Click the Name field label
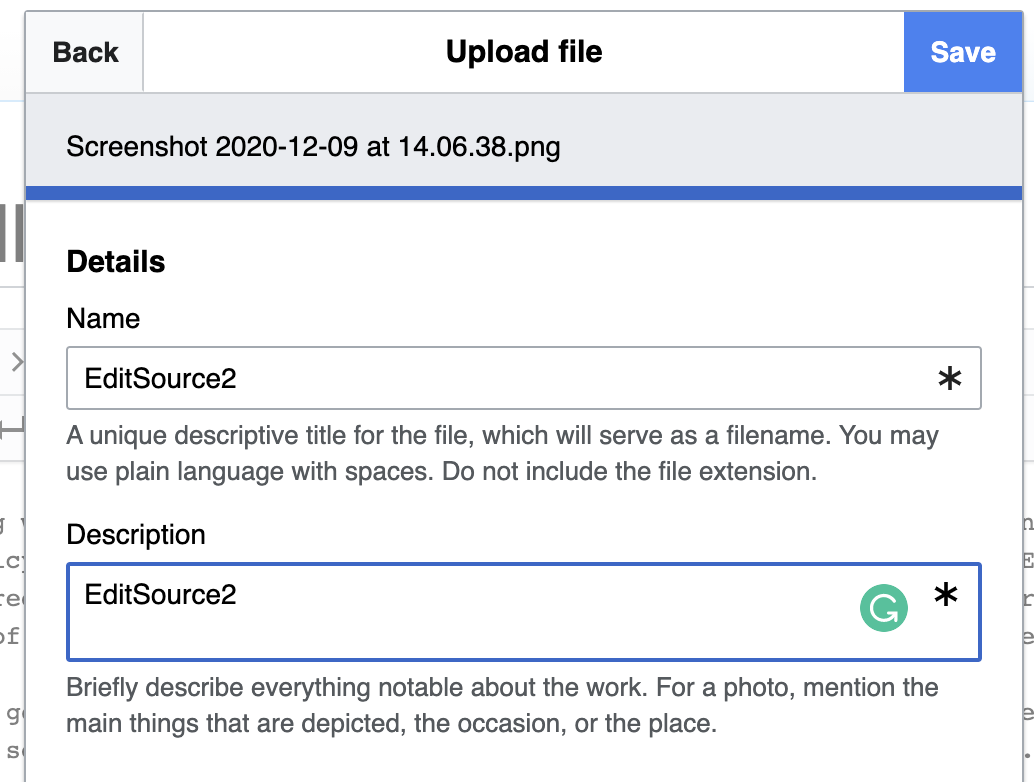1034x782 pixels. coord(103,319)
